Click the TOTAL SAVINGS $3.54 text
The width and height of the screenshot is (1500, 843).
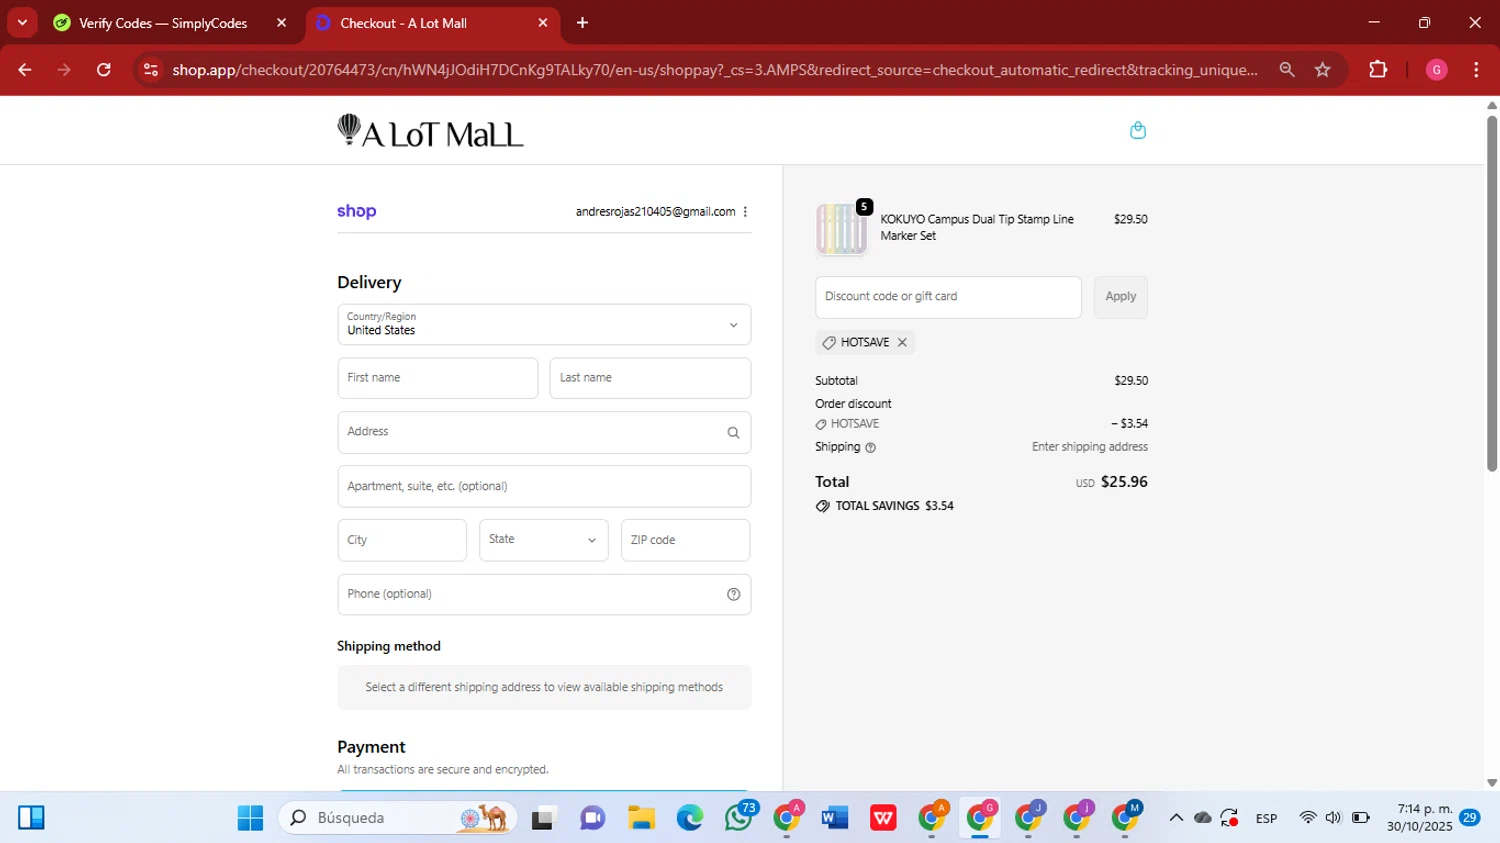coord(894,506)
